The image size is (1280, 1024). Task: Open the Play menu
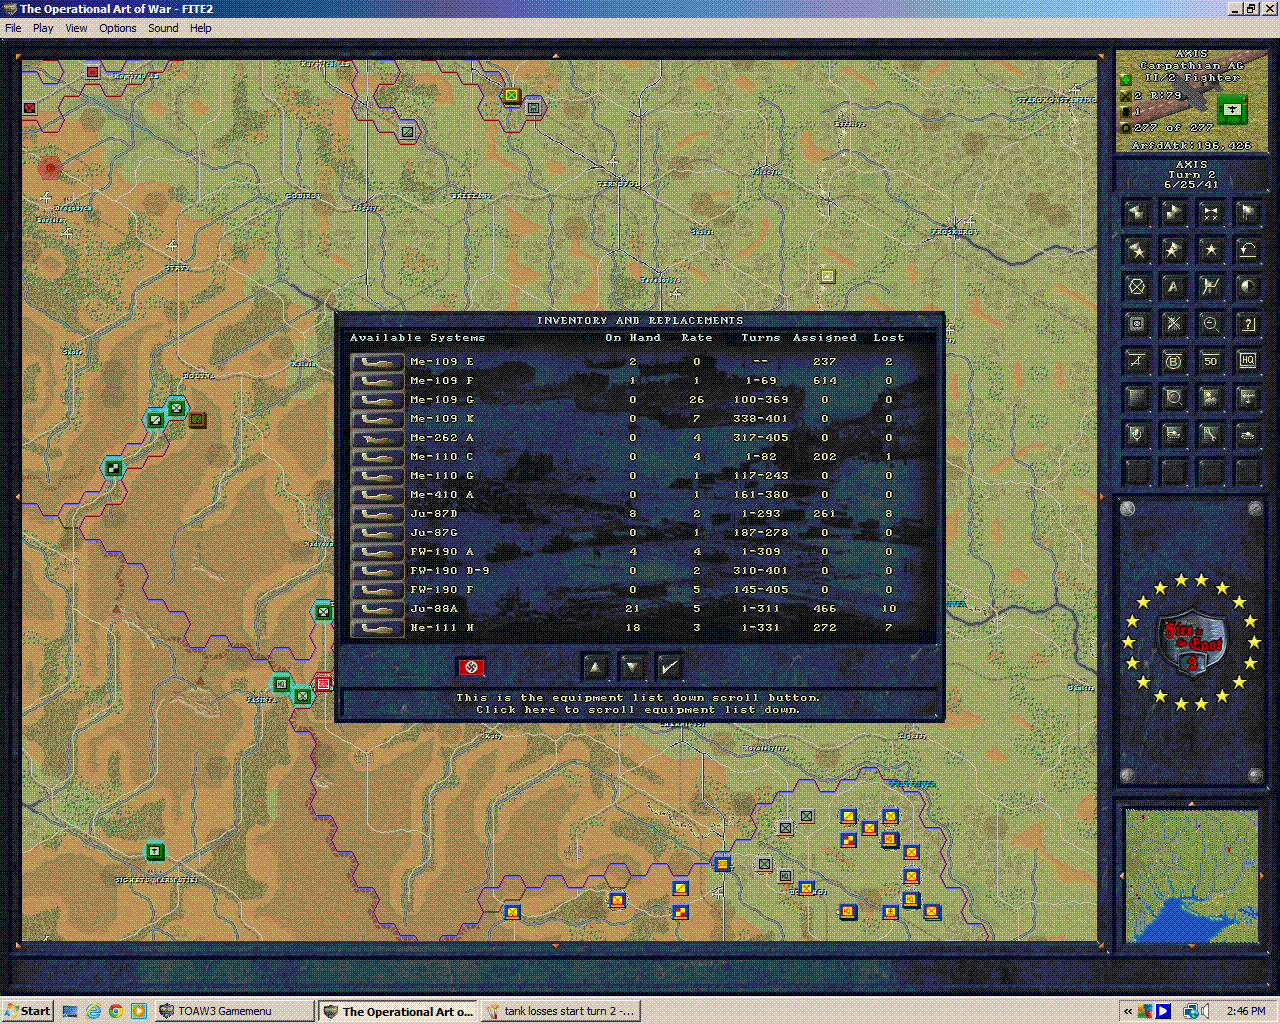tap(42, 28)
